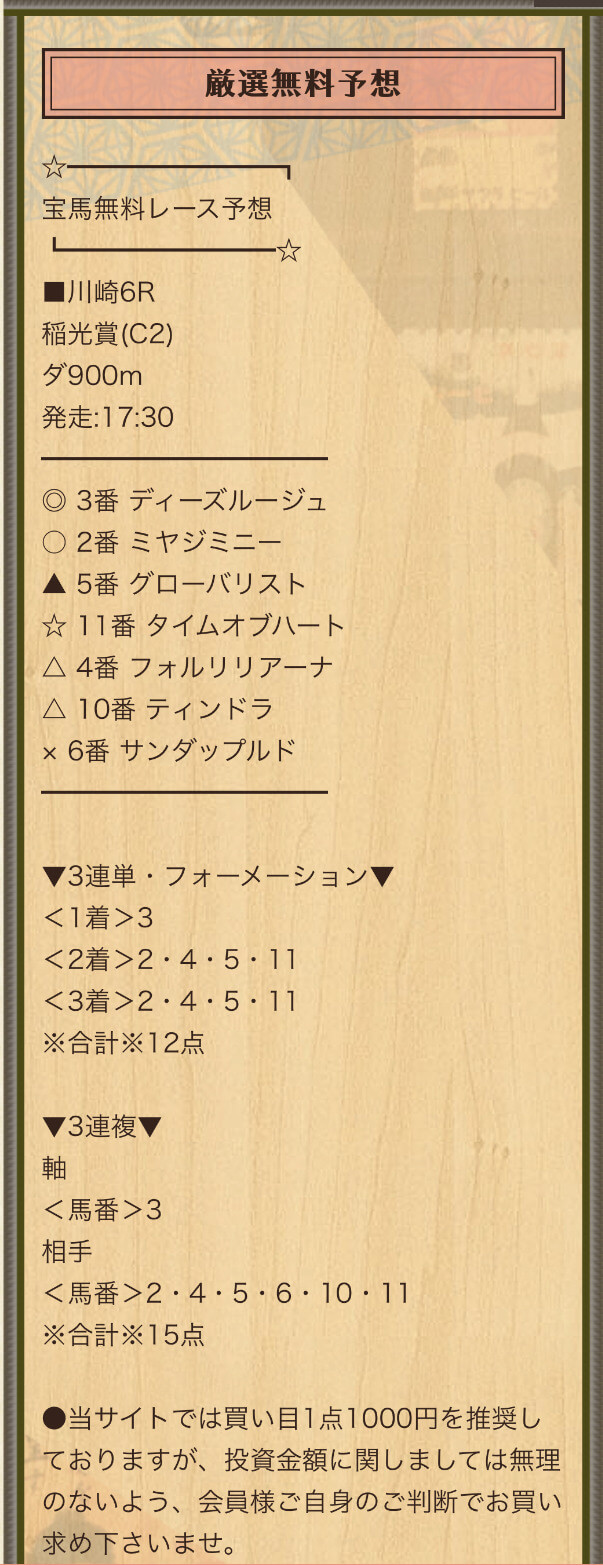This screenshot has width=603, height=1565.
Task: Click the star mark for タイムオブハート
Action: tap(54, 625)
